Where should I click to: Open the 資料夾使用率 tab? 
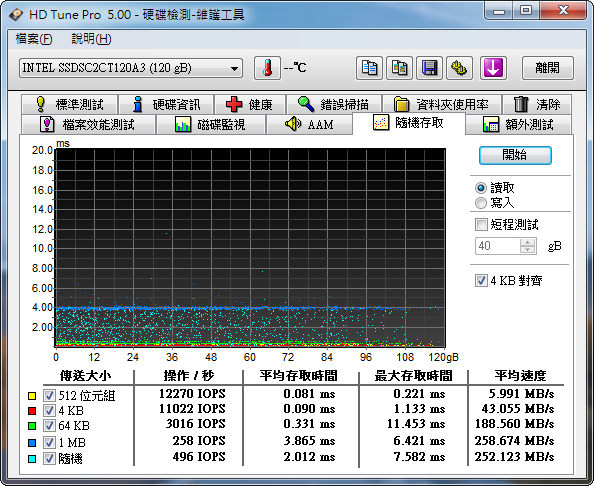point(442,104)
